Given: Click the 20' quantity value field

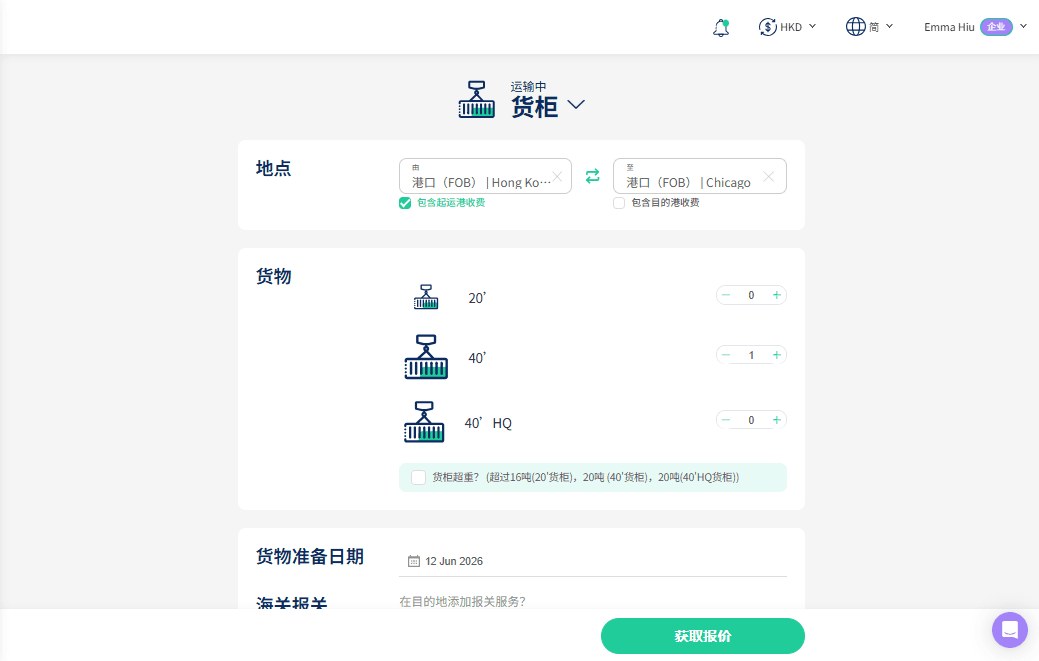Looking at the screenshot, I should 751,295.
